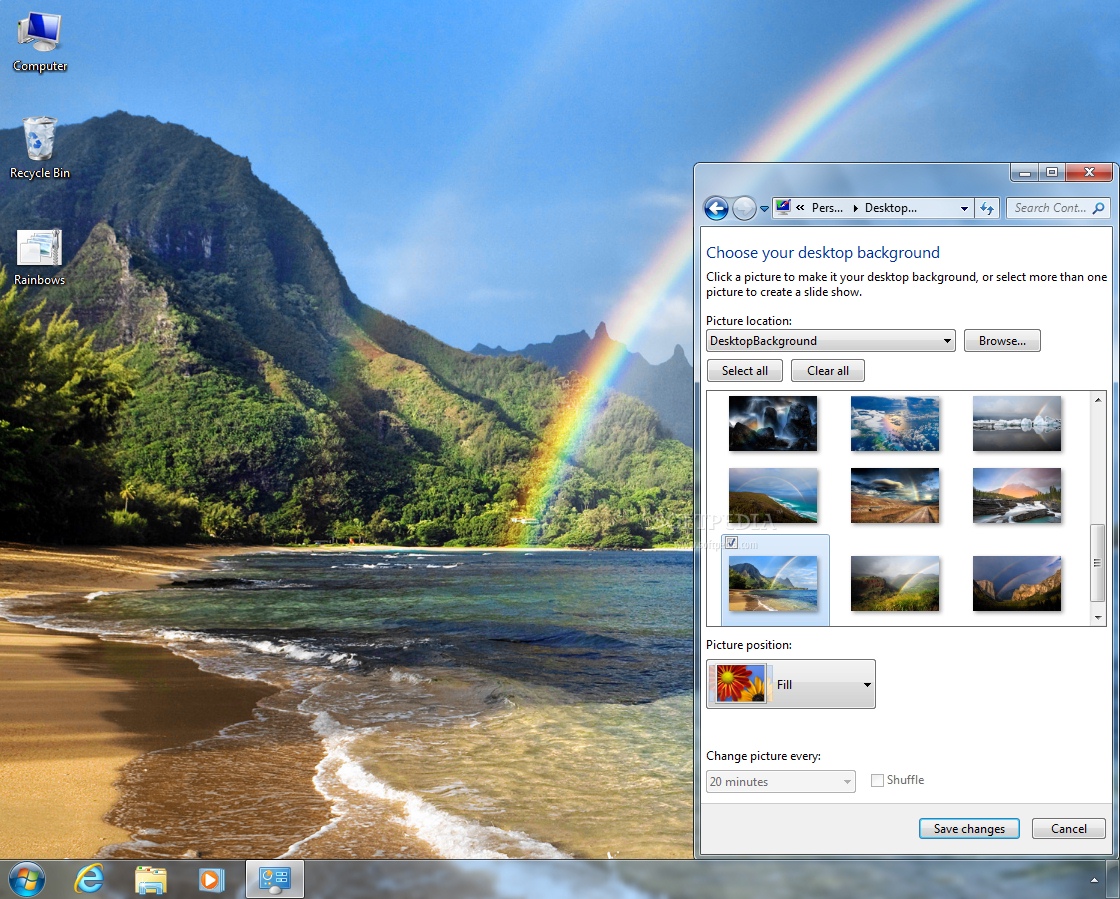Screen dimensions: 1120x899
Task: Choose the tropical beach rainbow thumbnail
Action: coord(773,583)
